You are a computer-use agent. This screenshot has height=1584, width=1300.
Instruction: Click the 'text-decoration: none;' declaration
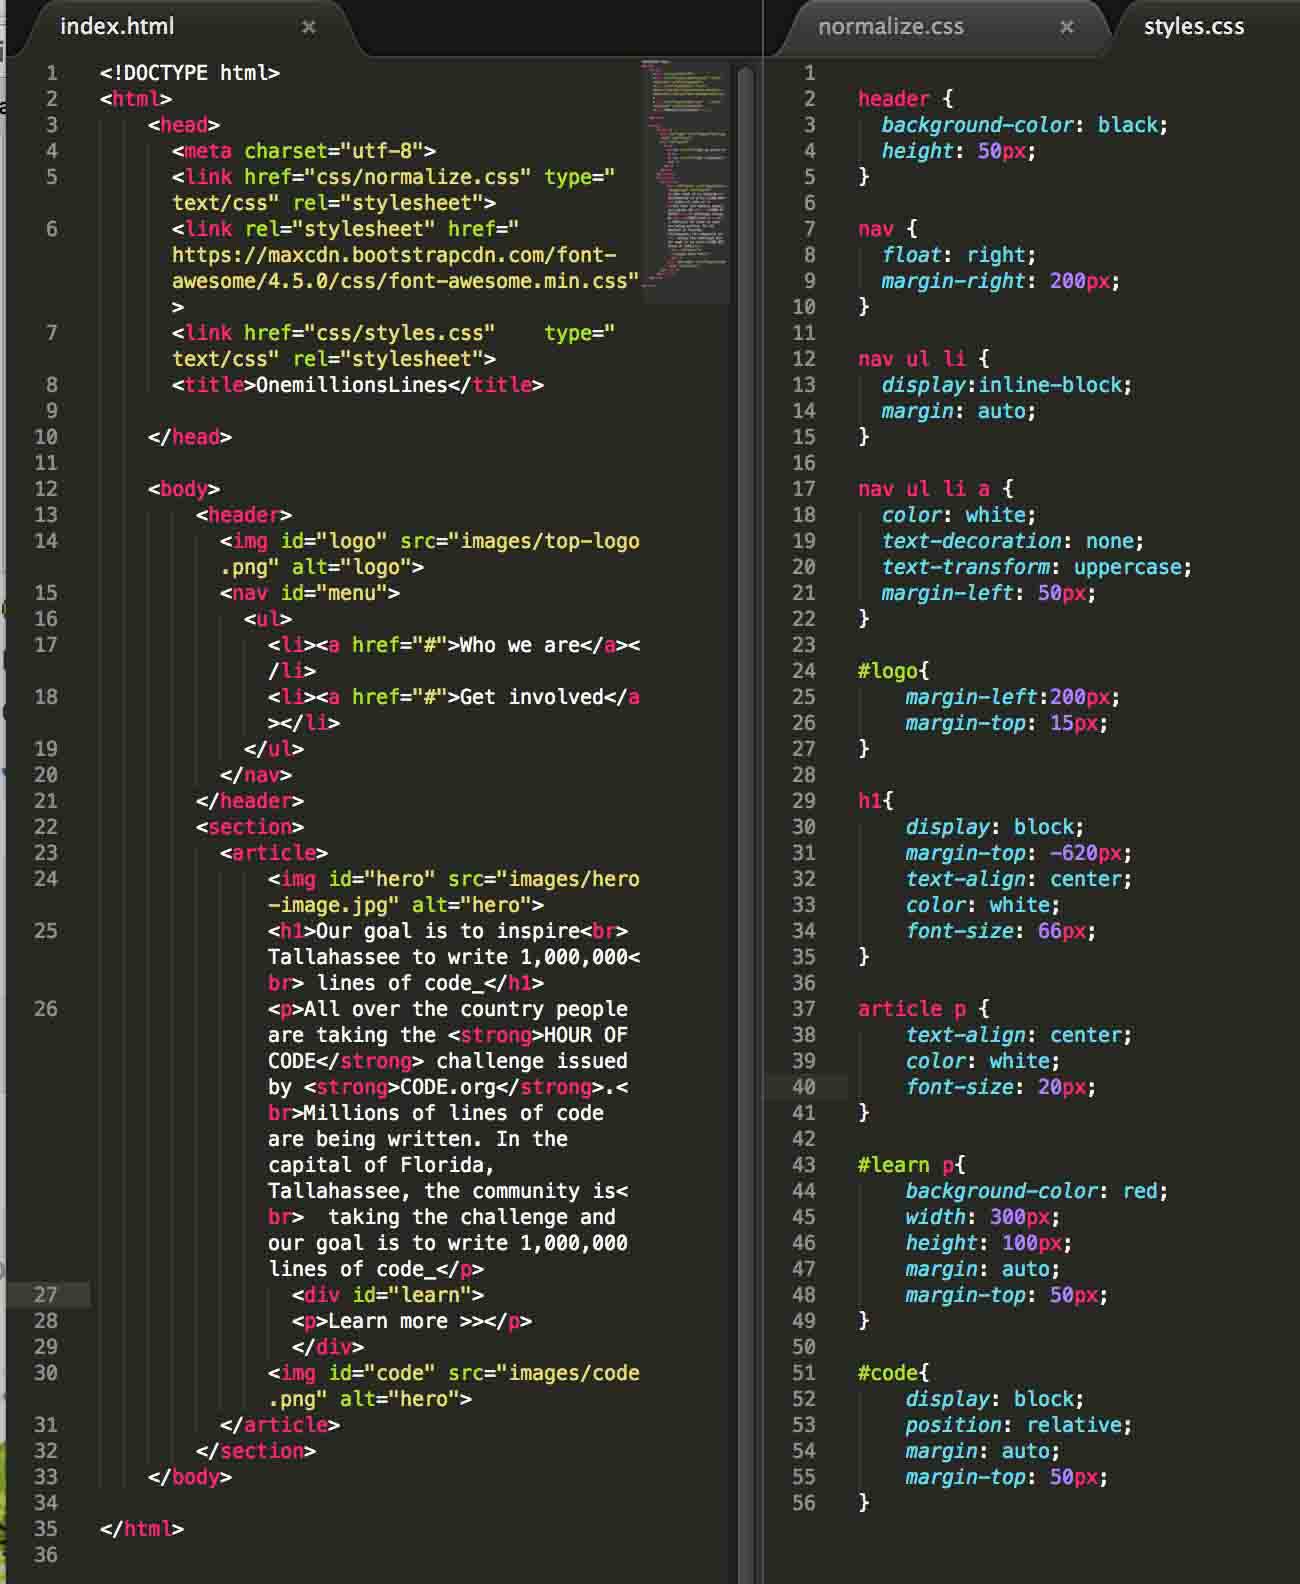click(x=1012, y=541)
